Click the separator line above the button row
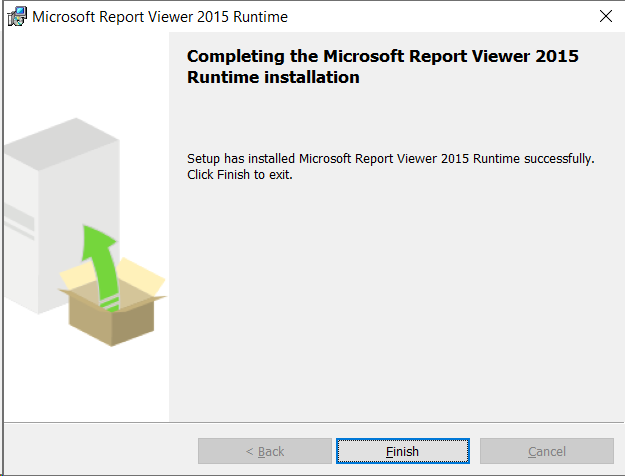The width and height of the screenshot is (625, 476). point(312,422)
